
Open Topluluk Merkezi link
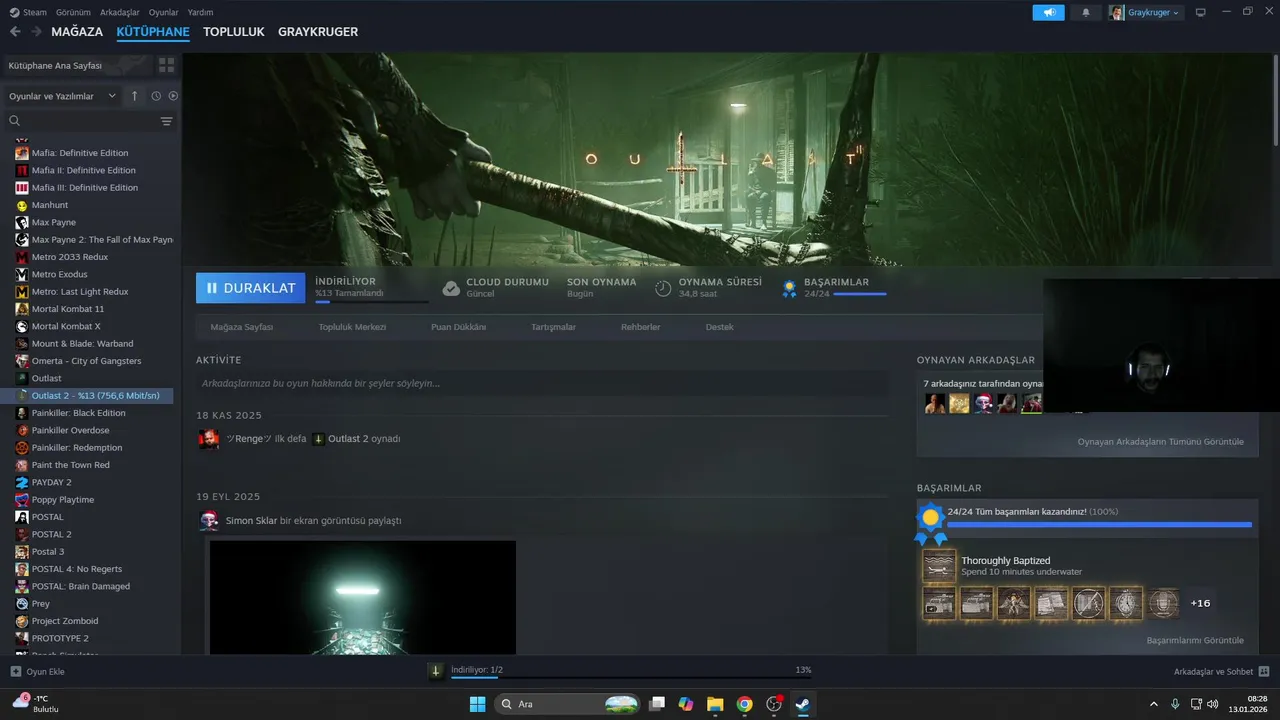tap(352, 327)
